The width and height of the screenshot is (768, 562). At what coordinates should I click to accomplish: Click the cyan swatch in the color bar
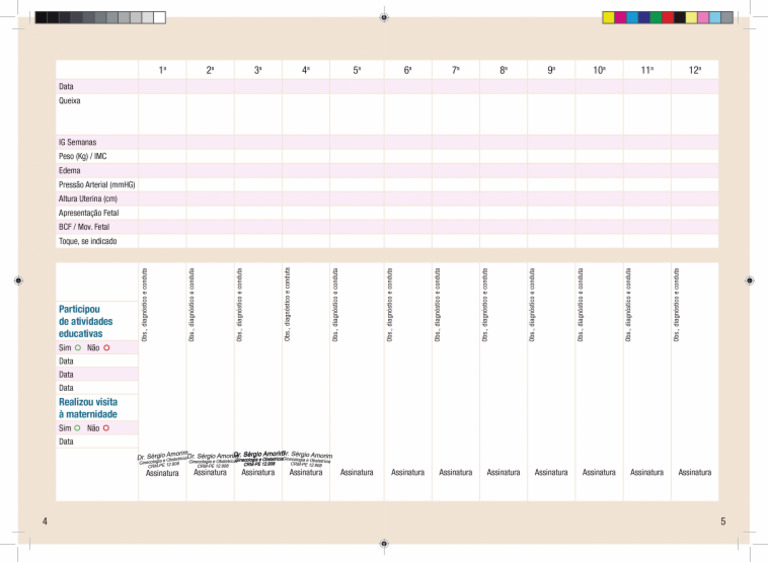point(632,18)
